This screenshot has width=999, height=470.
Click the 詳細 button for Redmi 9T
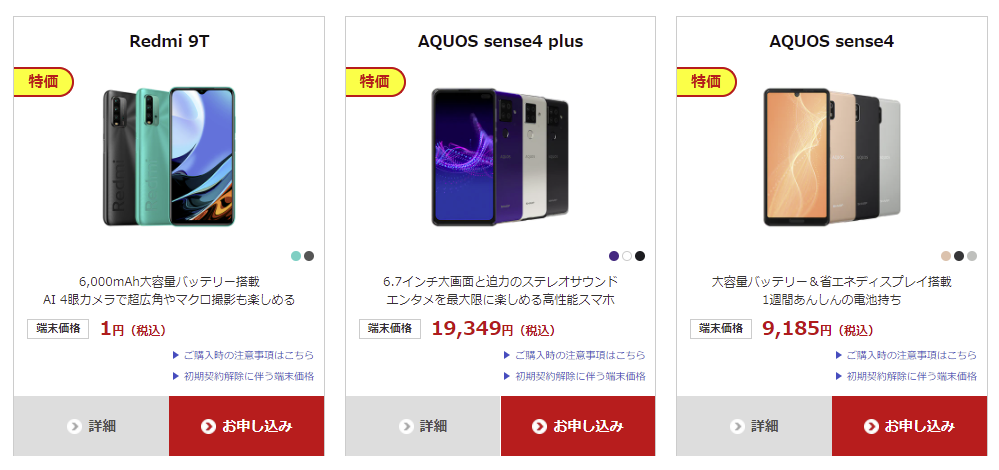pyautogui.click(x=91, y=426)
